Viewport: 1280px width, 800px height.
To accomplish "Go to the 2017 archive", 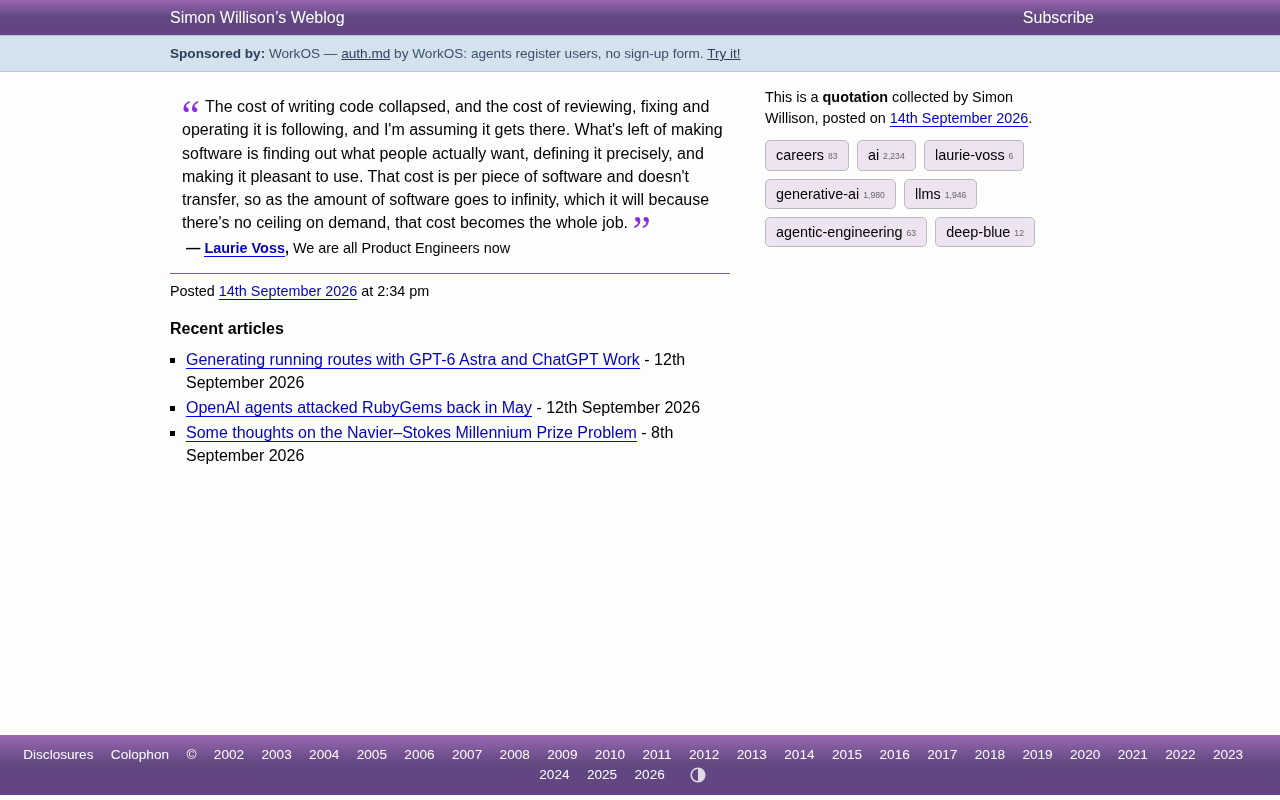I will click(942, 755).
